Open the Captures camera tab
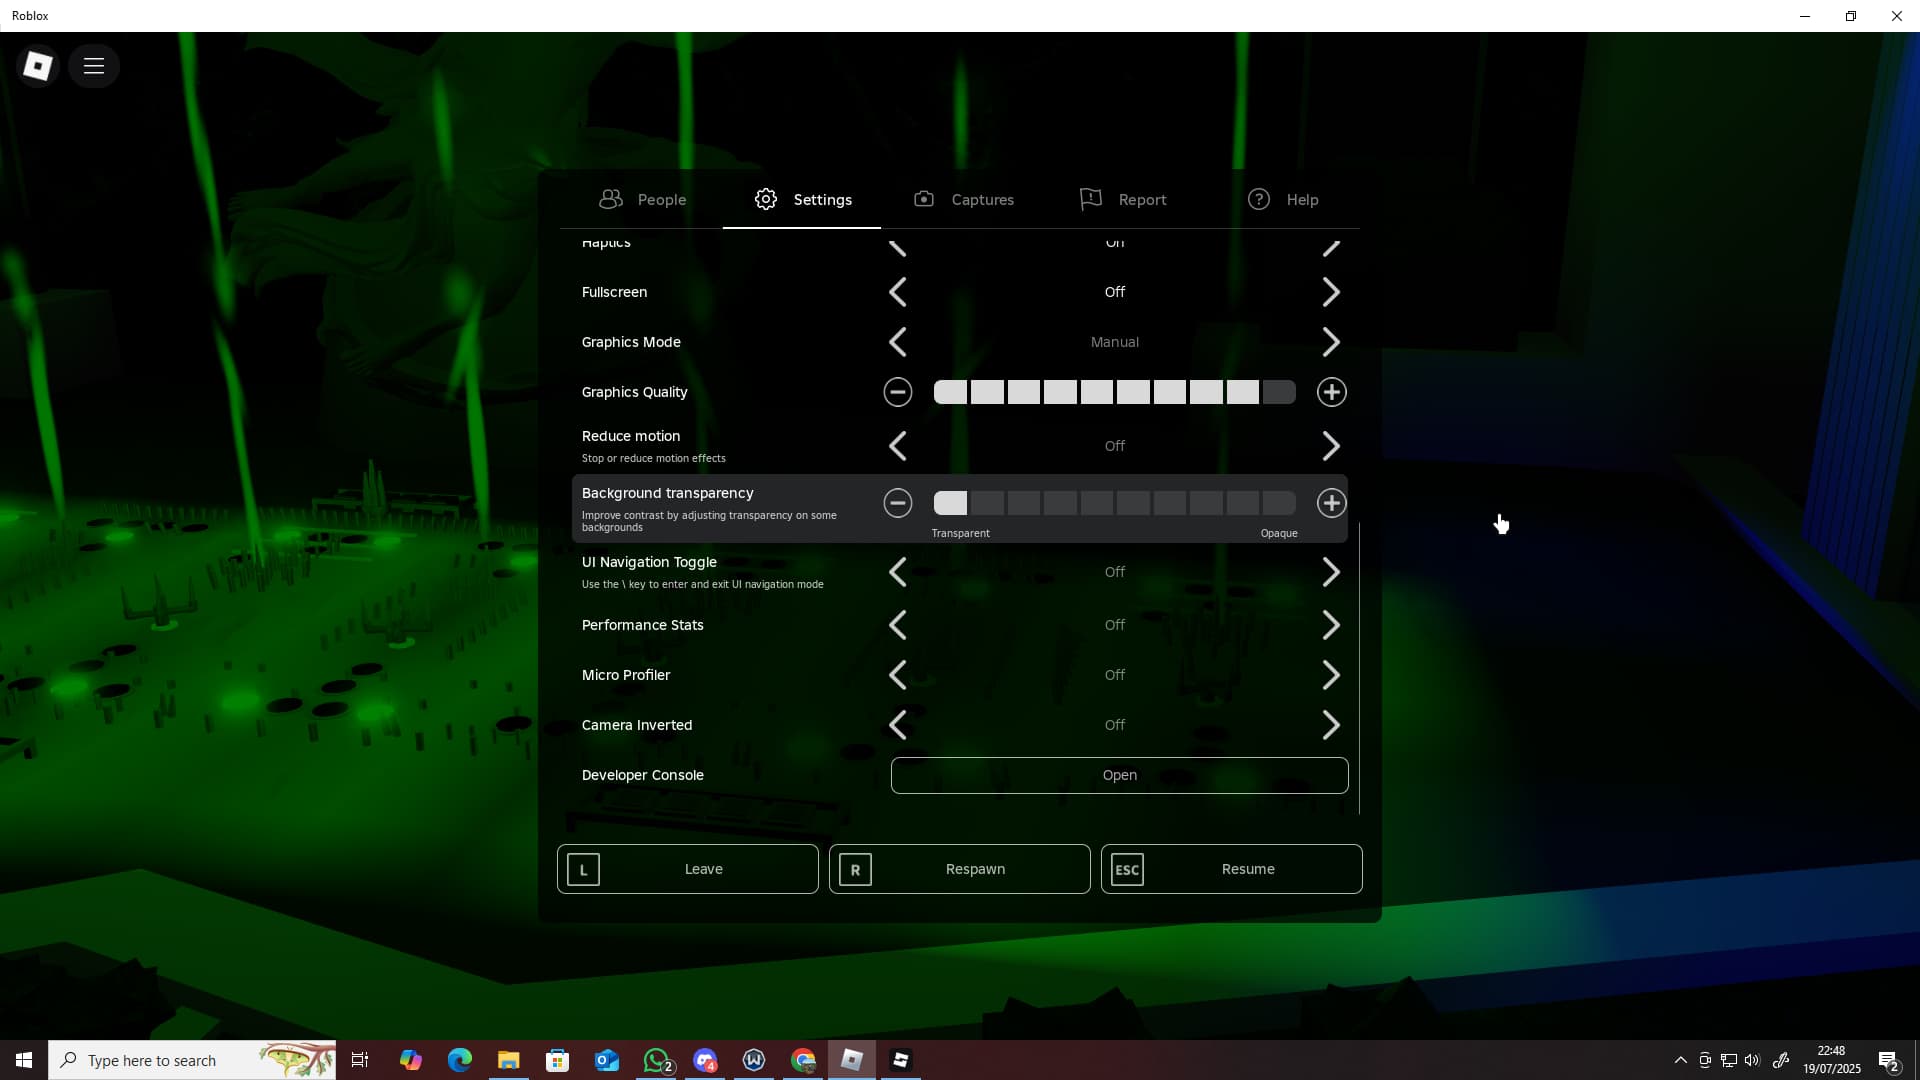 (963, 199)
